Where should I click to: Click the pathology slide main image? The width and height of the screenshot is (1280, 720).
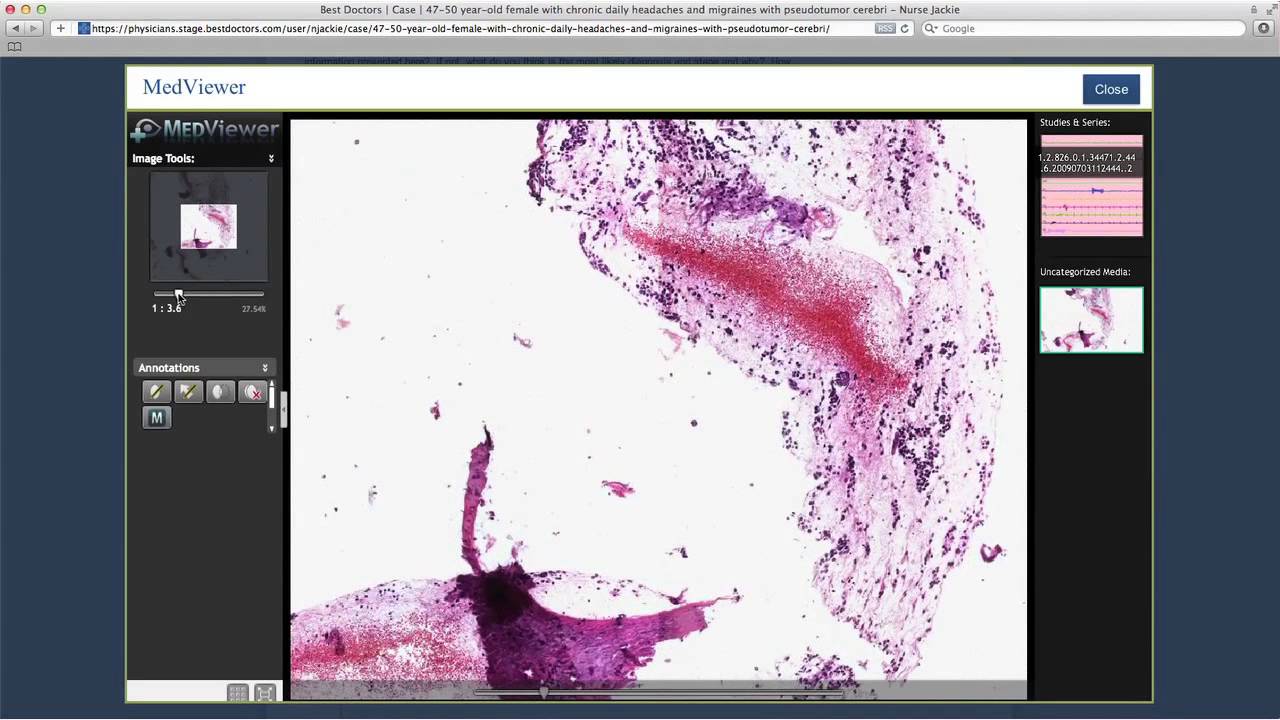[x=658, y=408]
